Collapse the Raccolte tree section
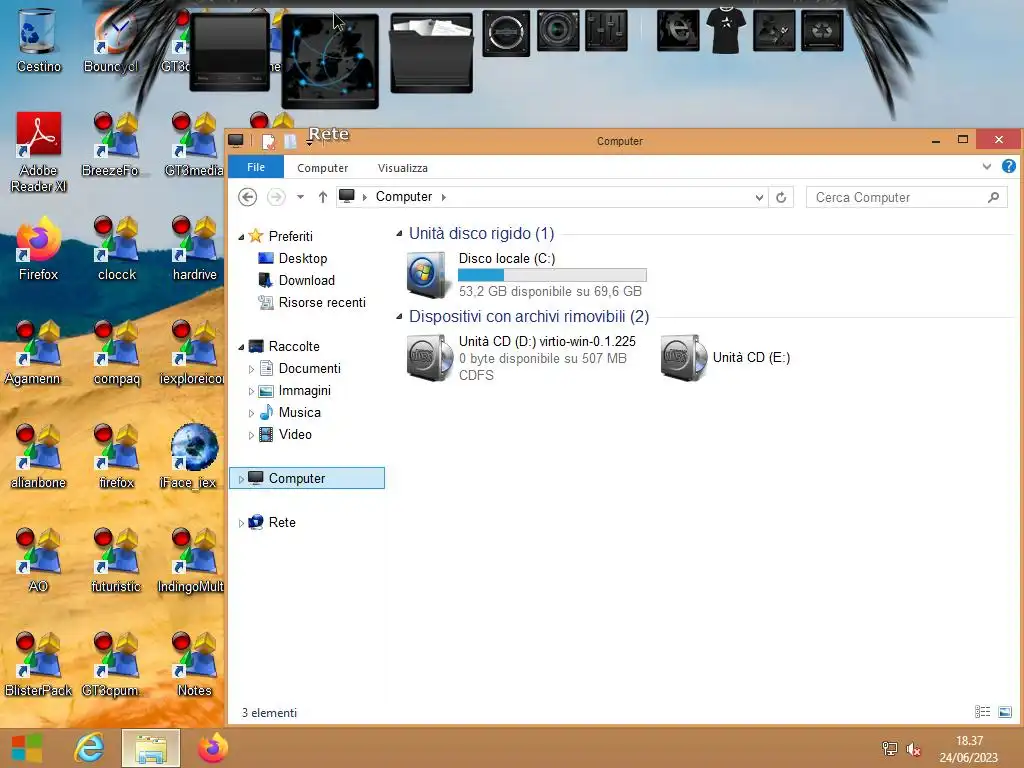 click(x=241, y=347)
